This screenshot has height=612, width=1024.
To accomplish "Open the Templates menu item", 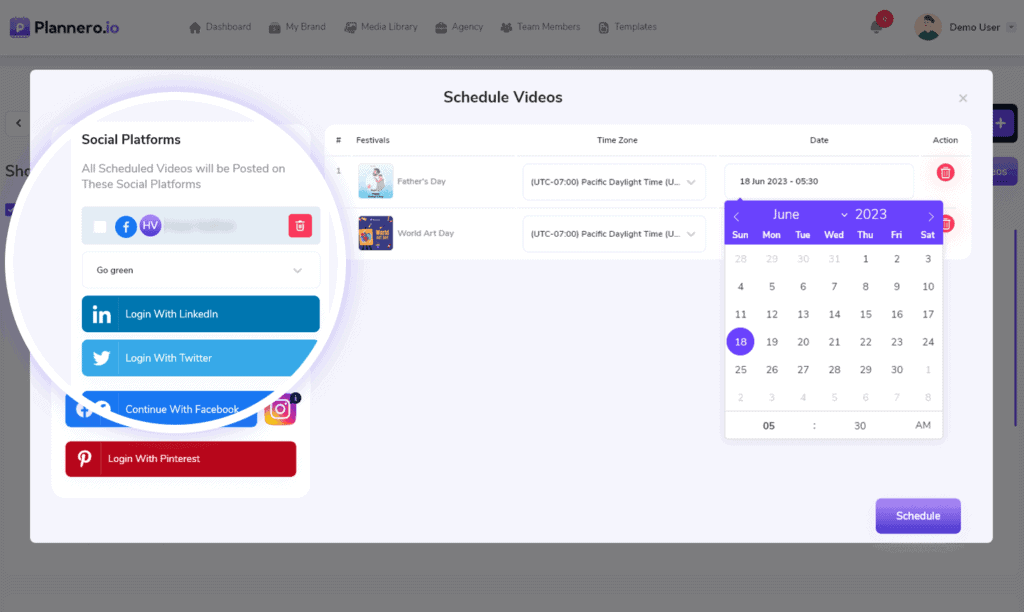I will [x=627, y=27].
